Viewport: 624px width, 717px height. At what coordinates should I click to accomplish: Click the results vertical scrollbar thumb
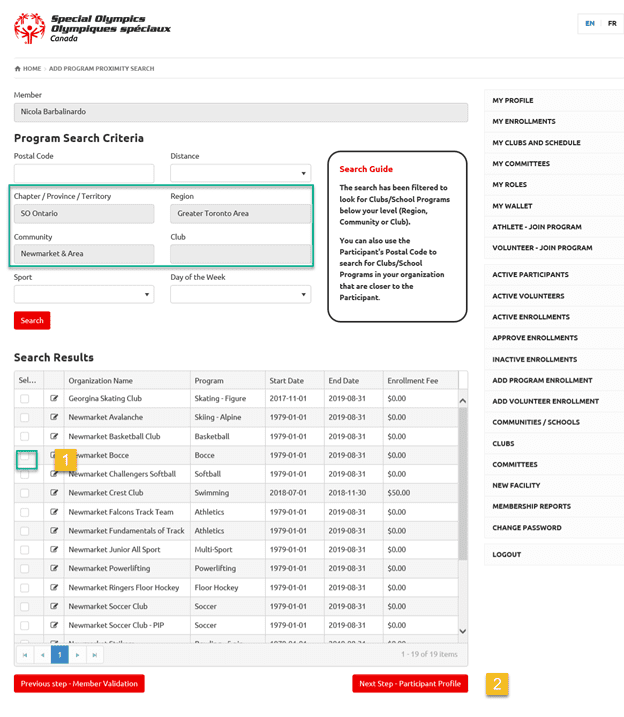(463, 483)
